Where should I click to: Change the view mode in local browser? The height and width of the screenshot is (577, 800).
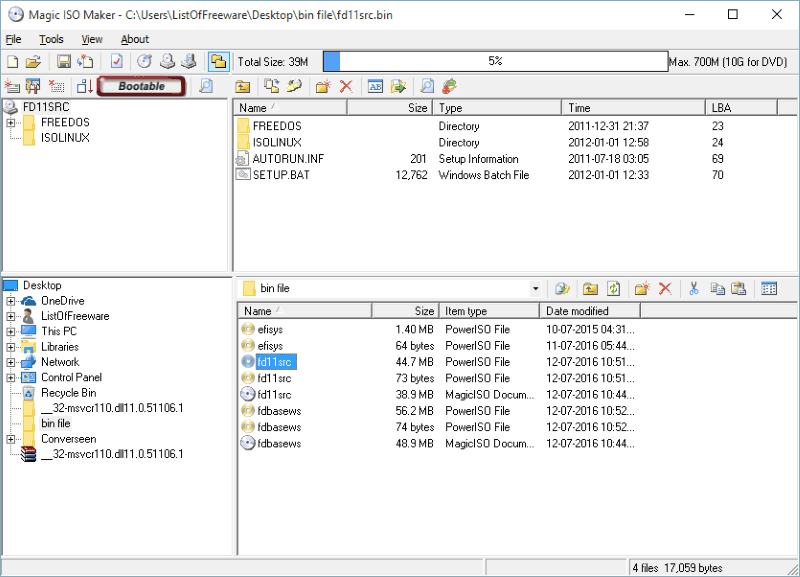tap(769, 289)
